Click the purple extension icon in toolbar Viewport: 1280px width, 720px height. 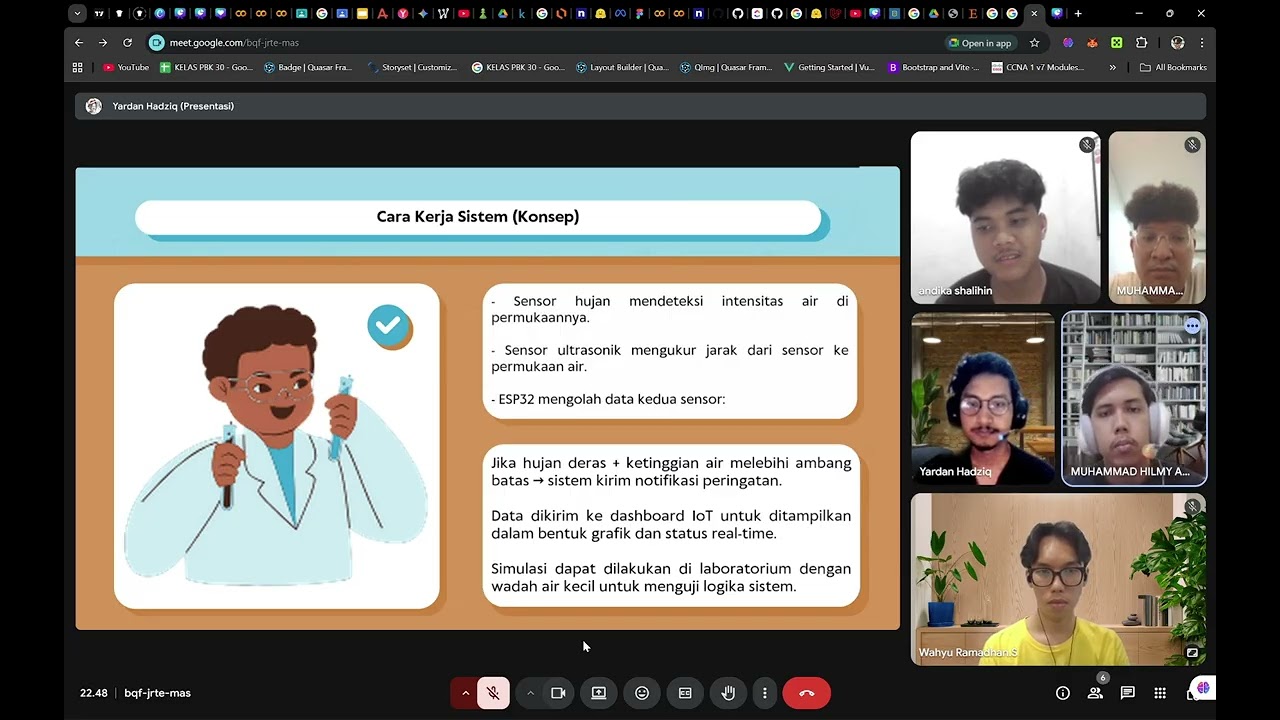coord(1068,43)
